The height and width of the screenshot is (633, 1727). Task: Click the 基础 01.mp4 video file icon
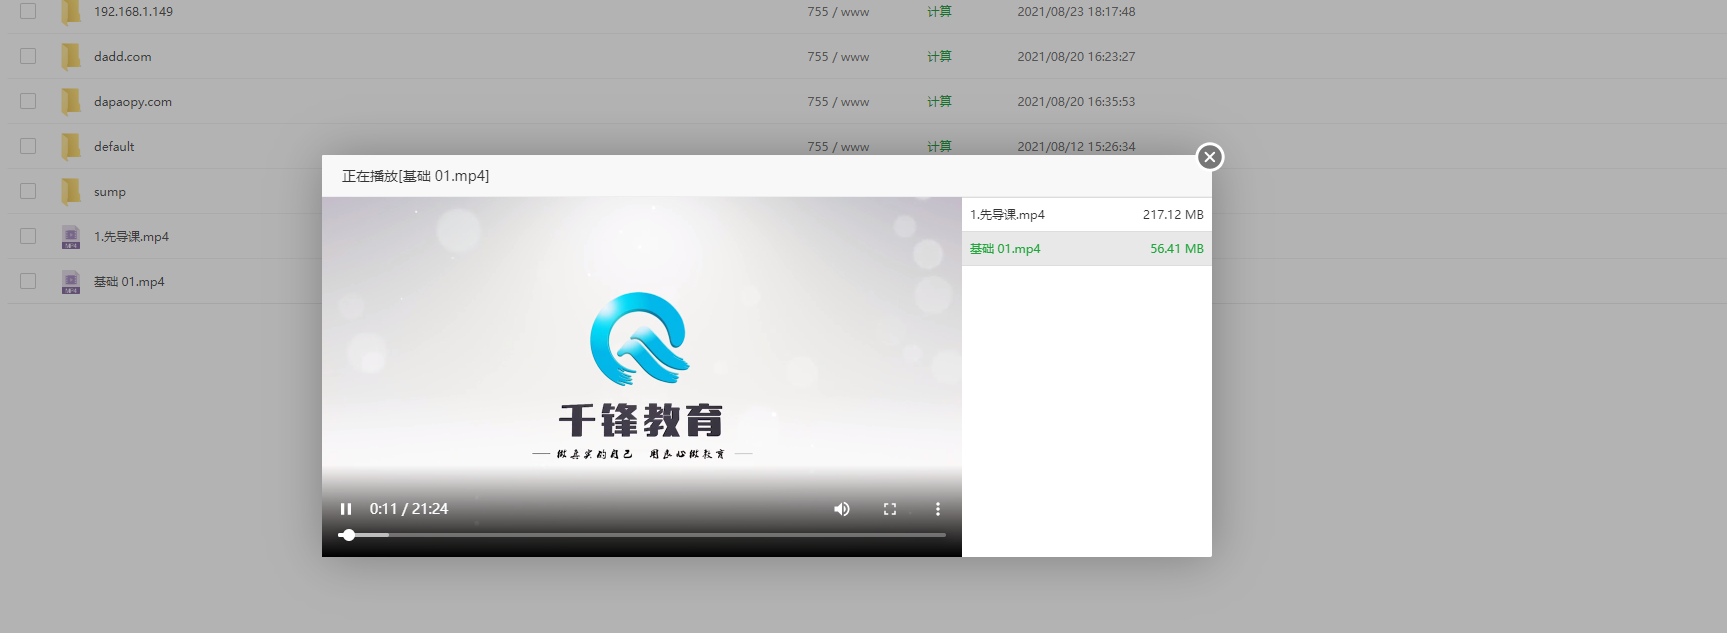71,282
